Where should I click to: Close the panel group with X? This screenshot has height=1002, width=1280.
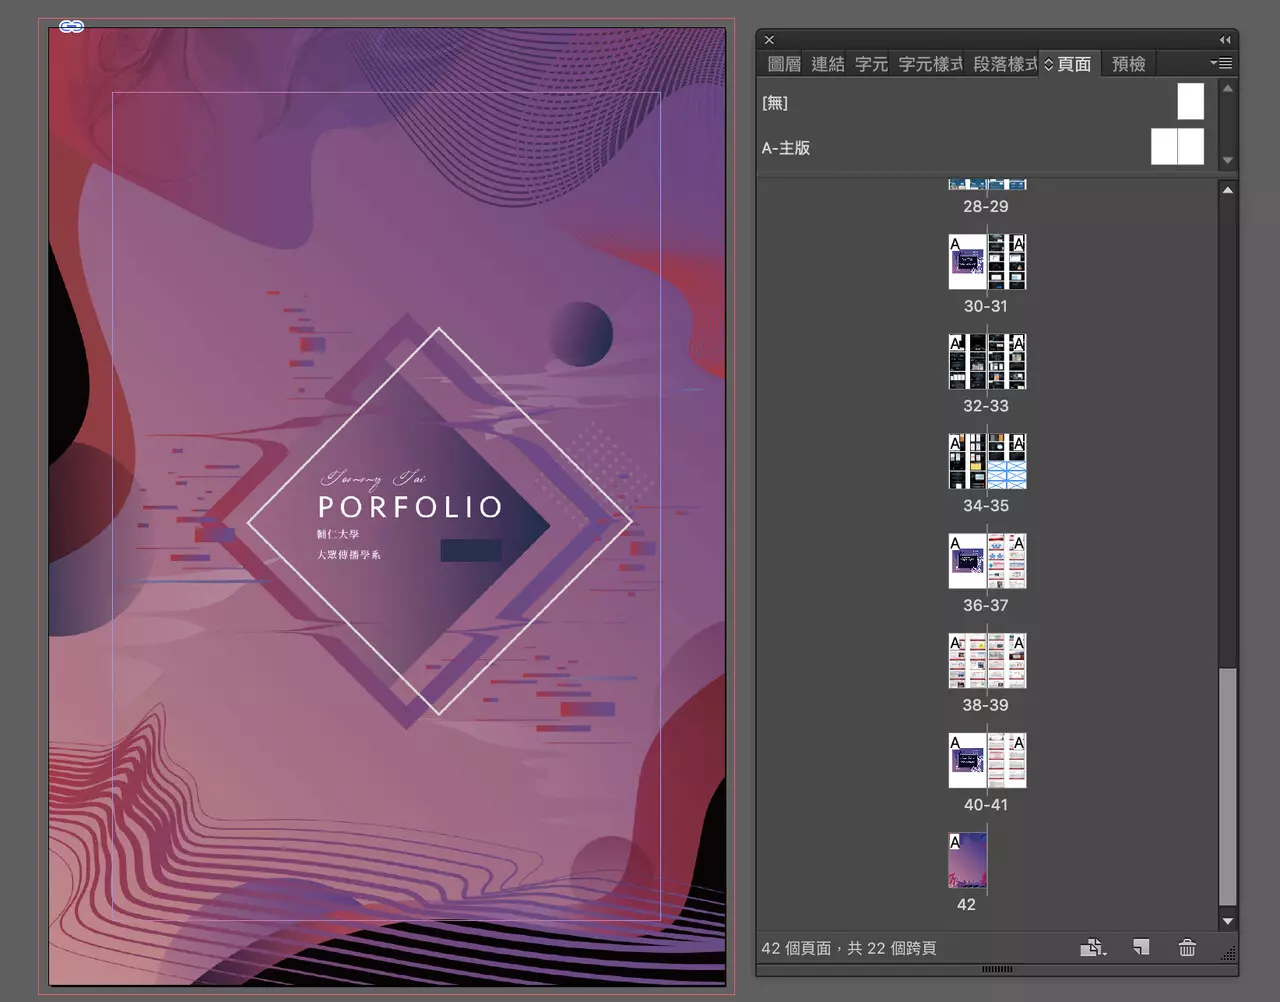[769, 40]
